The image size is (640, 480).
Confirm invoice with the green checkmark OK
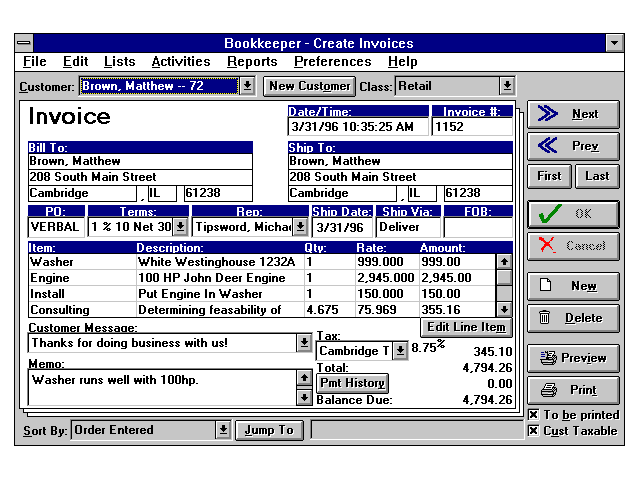(573, 214)
